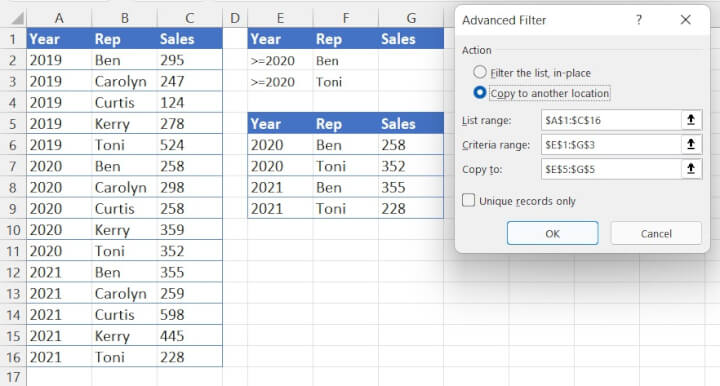Click into the List range field
The image size is (720, 386).
[x=611, y=120]
